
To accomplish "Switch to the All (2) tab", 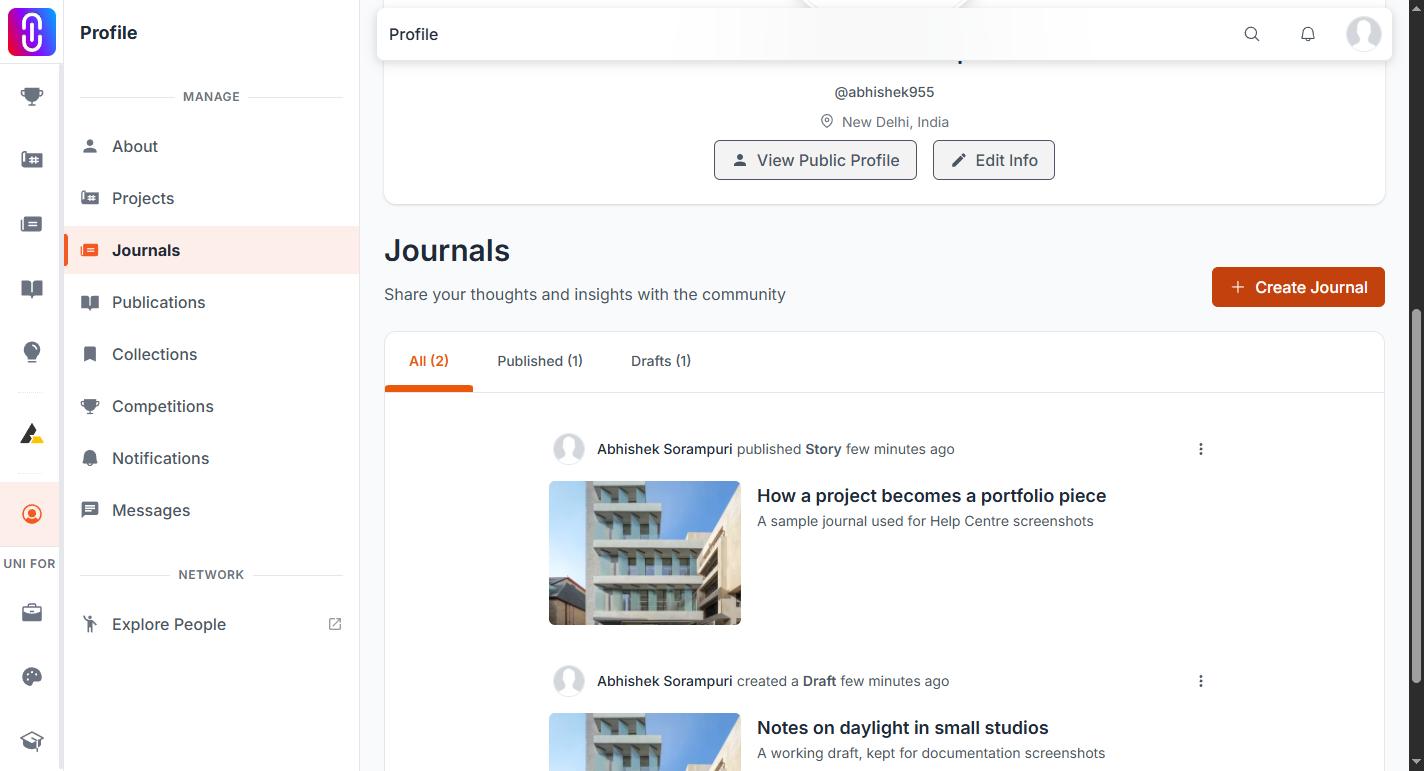I will (429, 361).
